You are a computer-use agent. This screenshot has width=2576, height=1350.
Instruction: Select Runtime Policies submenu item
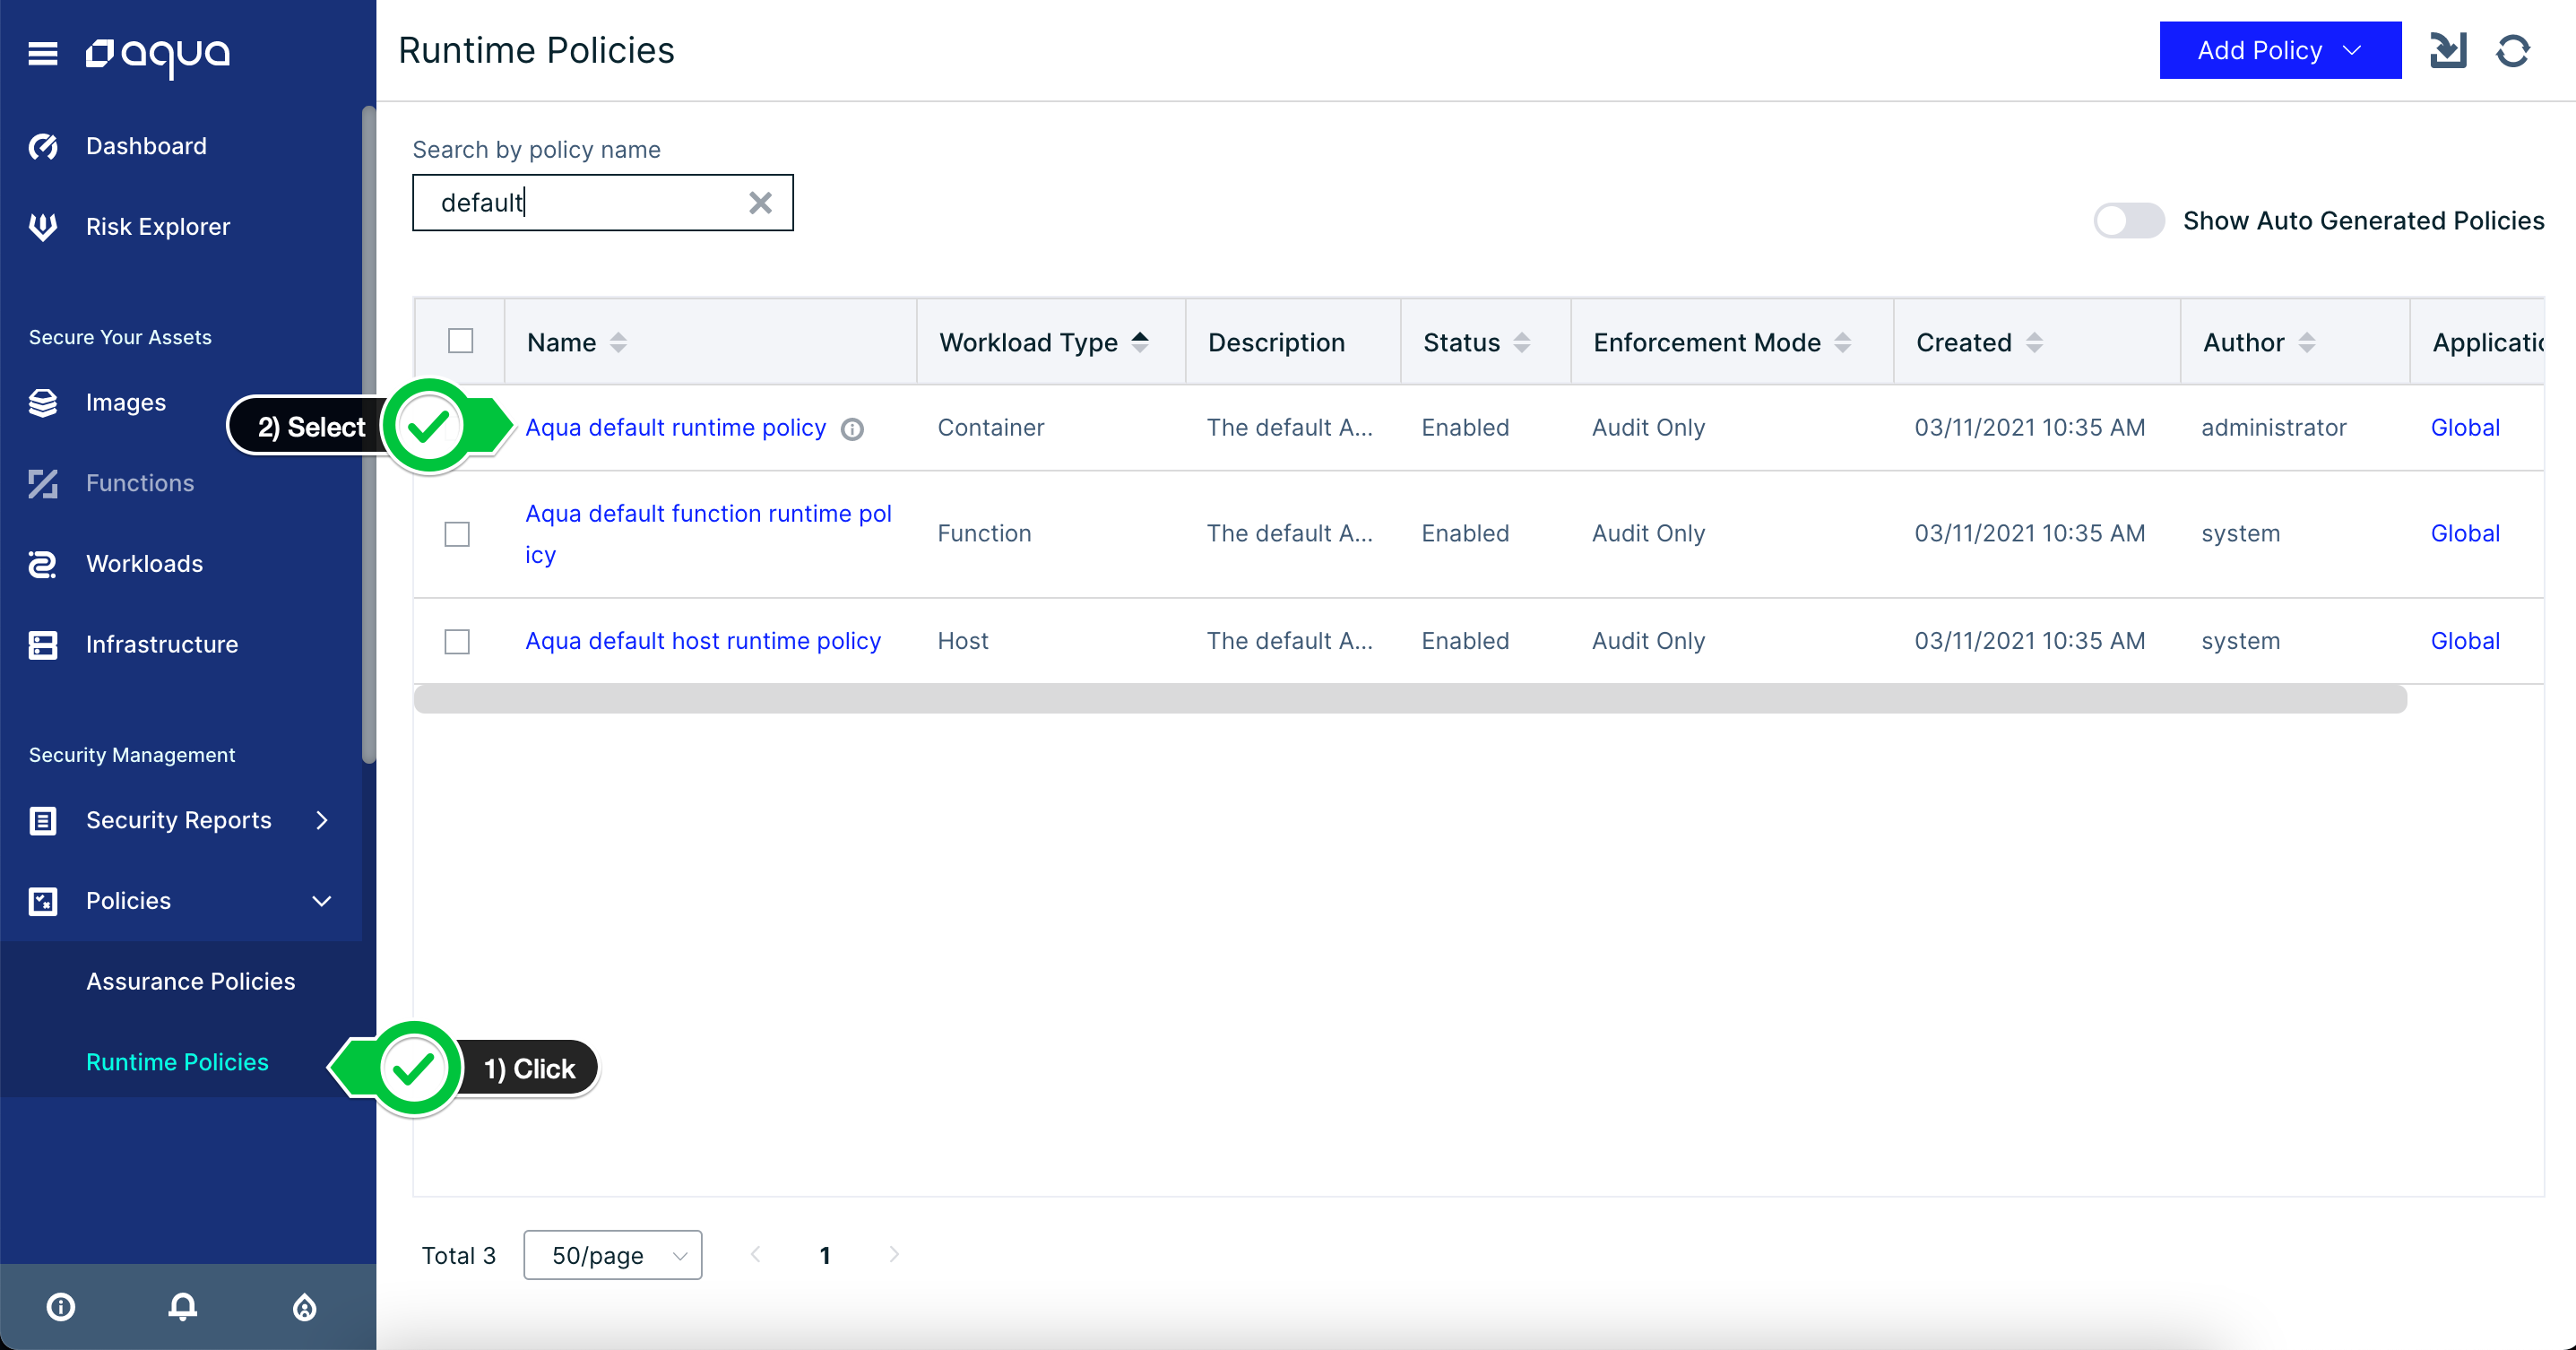point(177,1063)
